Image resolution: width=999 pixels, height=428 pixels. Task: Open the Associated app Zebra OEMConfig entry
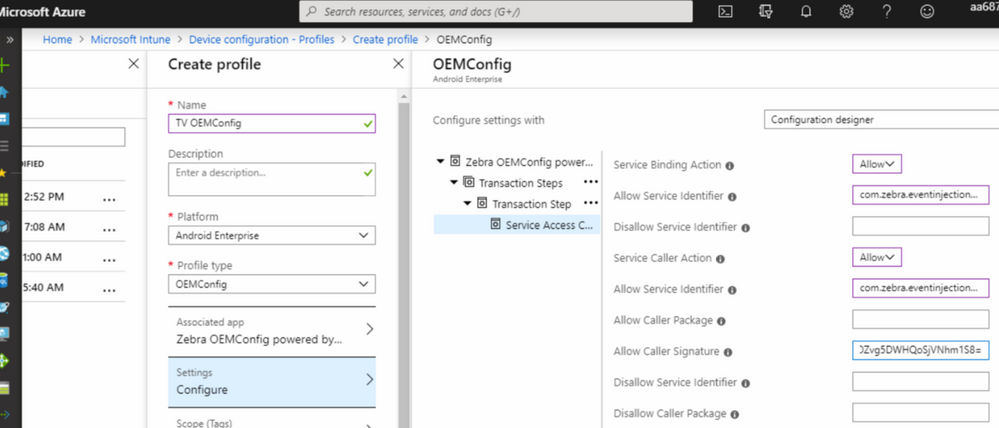click(272, 331)
